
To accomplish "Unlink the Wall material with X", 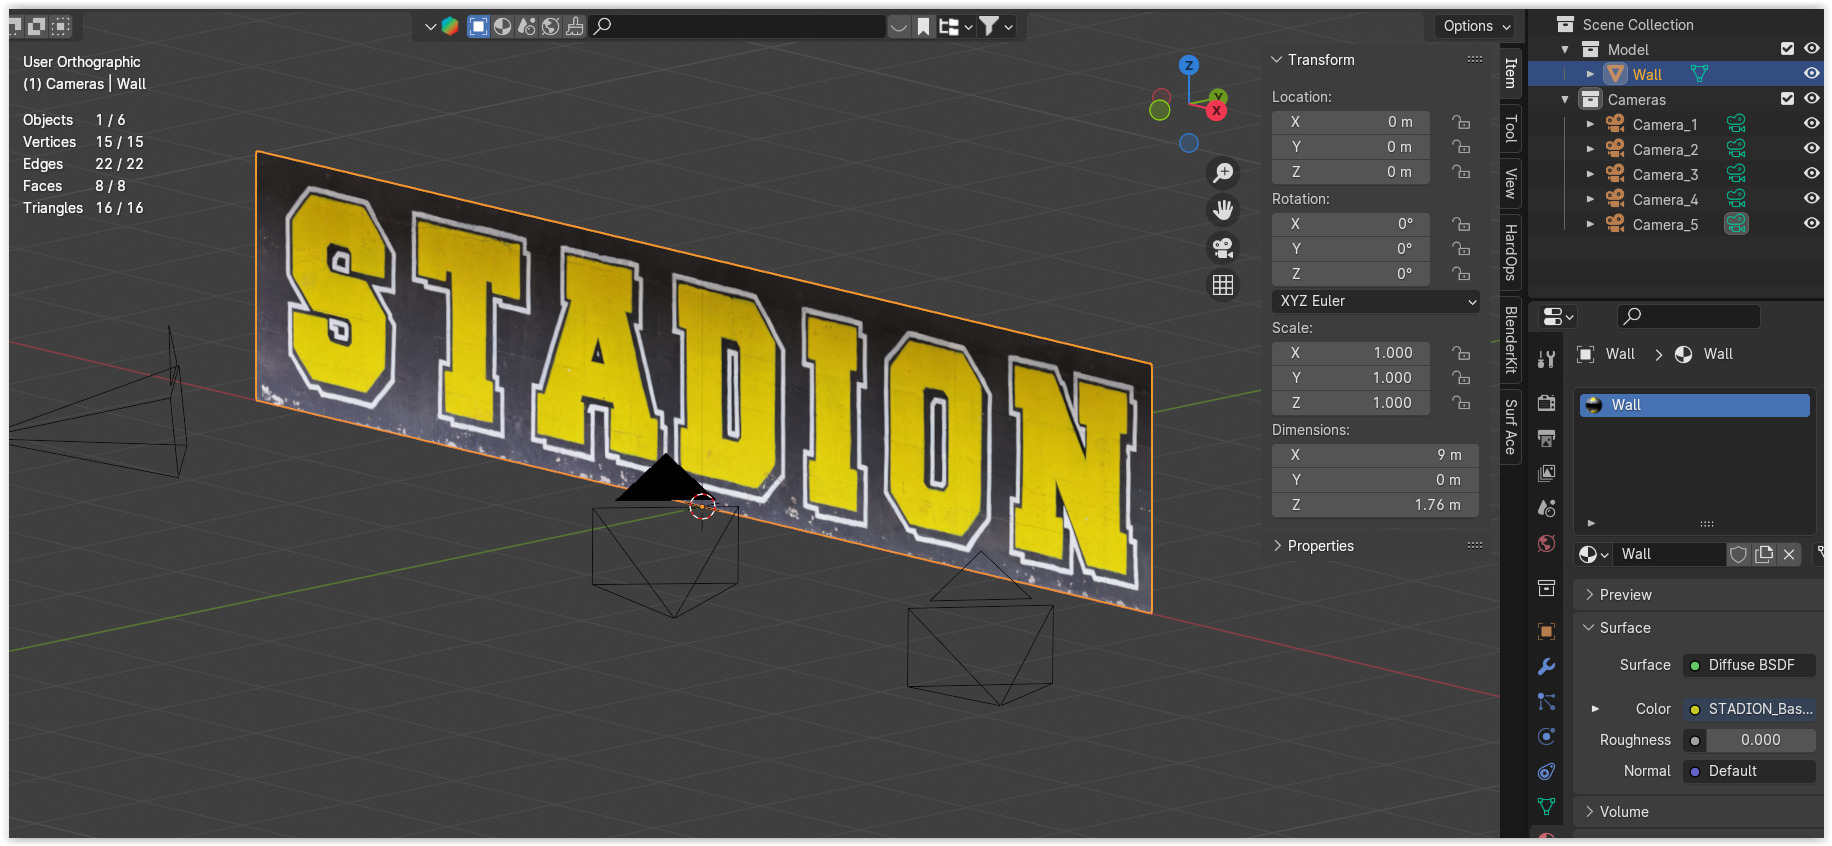I will [1789, 554].
